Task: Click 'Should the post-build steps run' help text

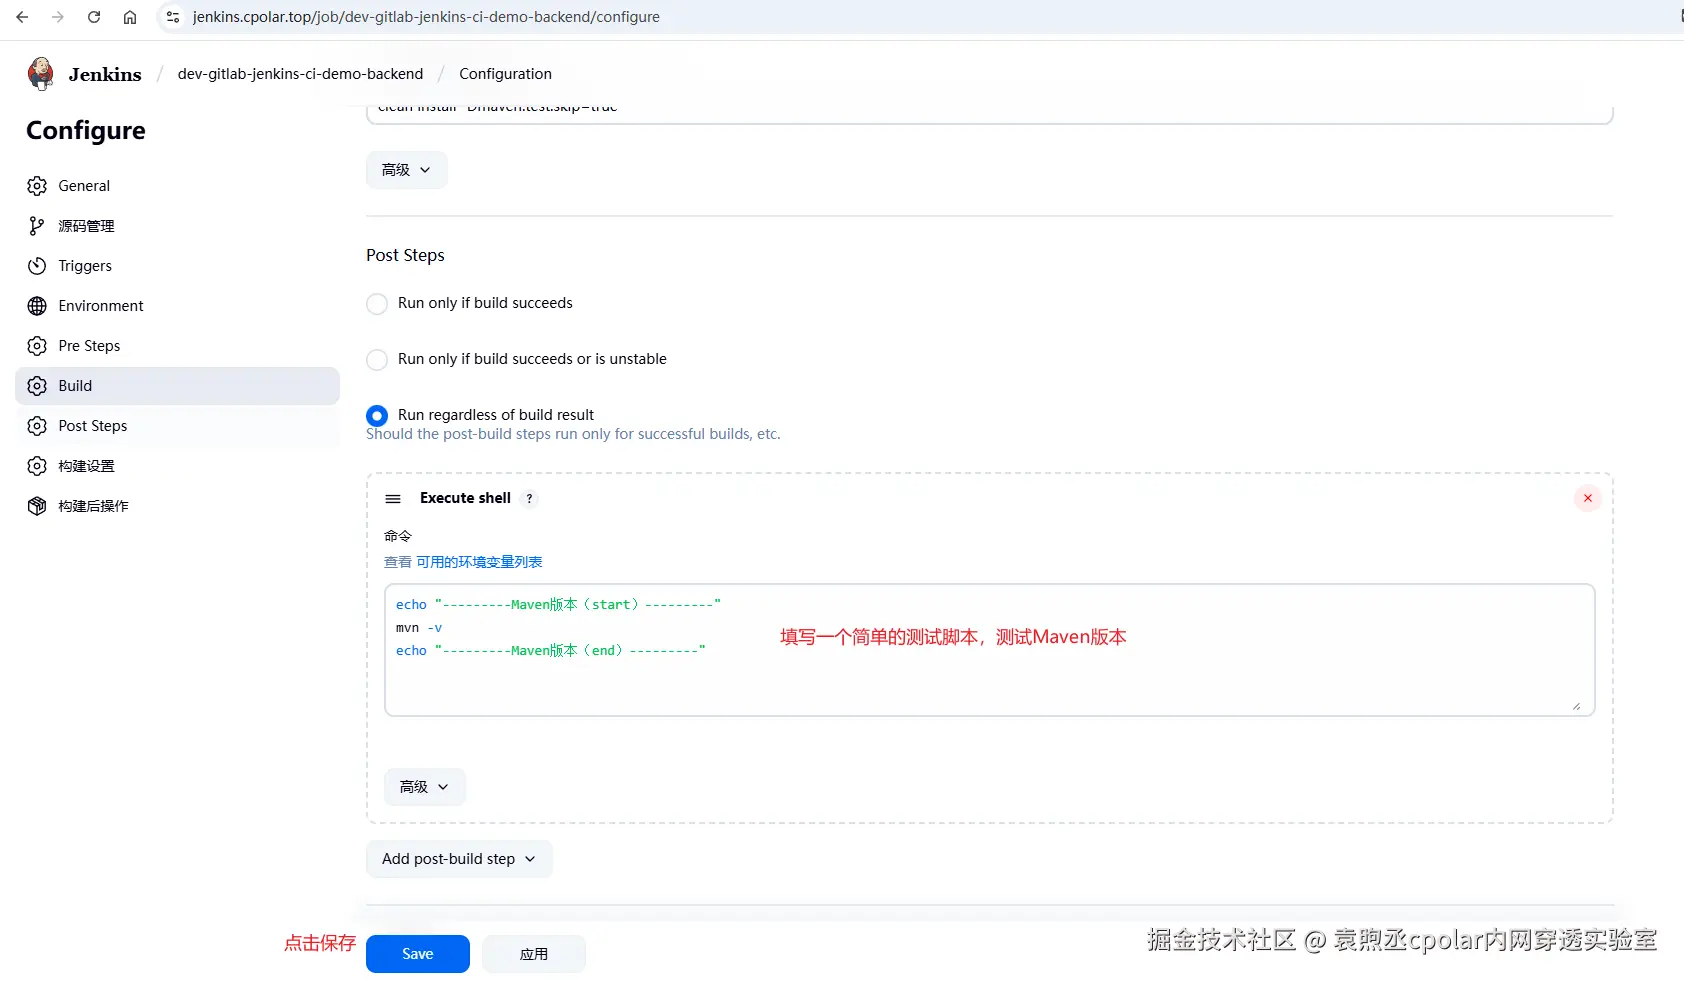Action: pyautogui.click(x=573, y=434)
